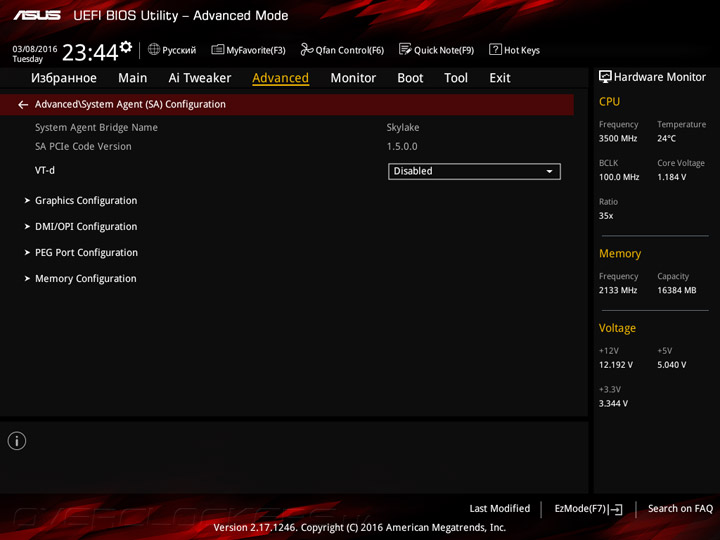The height and width of the screenshot is (540, 720).
Task: Click +12V reading 12.192 V
Action: pyautogui.click(x=616, y=365)
